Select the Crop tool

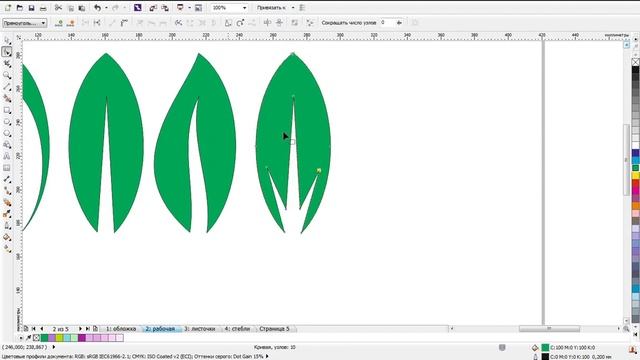pos(7,64)
